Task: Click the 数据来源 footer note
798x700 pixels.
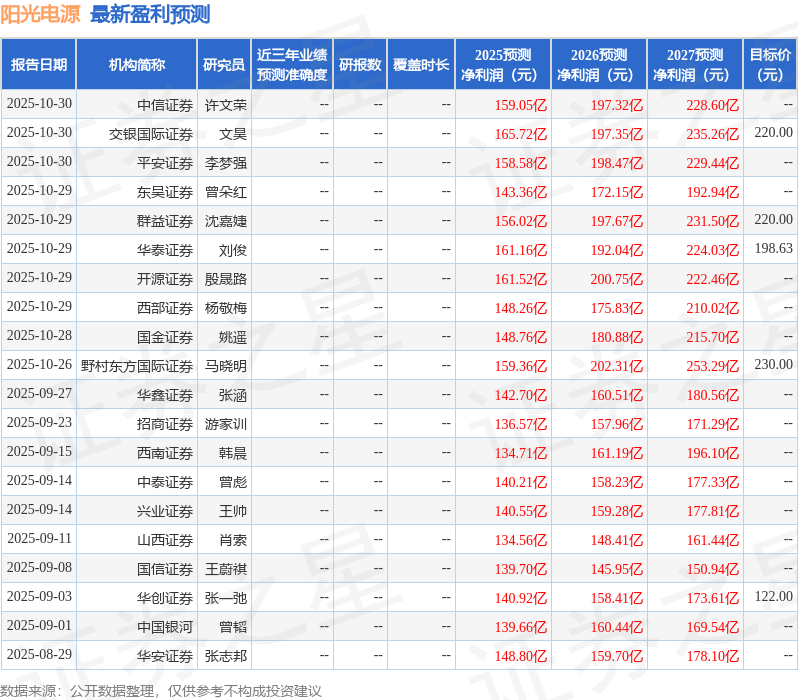Action: pyautogui.click(x=161, y=691)
